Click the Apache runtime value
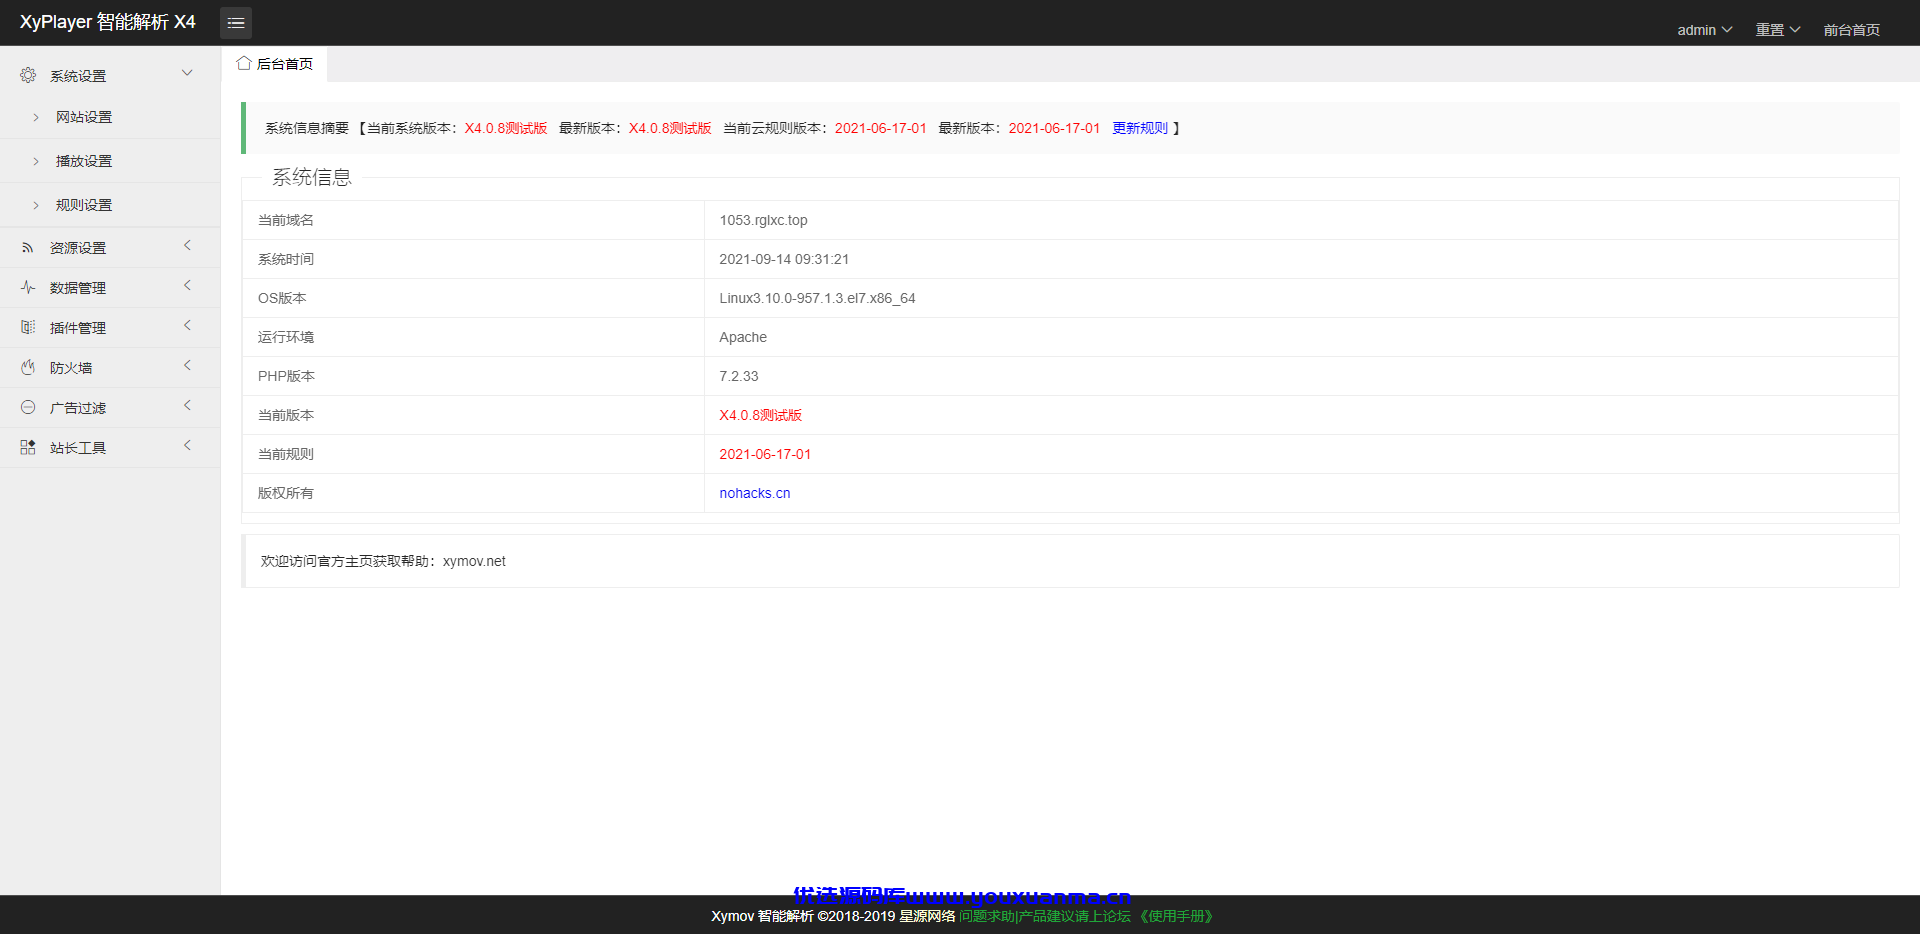 [743, 337]
